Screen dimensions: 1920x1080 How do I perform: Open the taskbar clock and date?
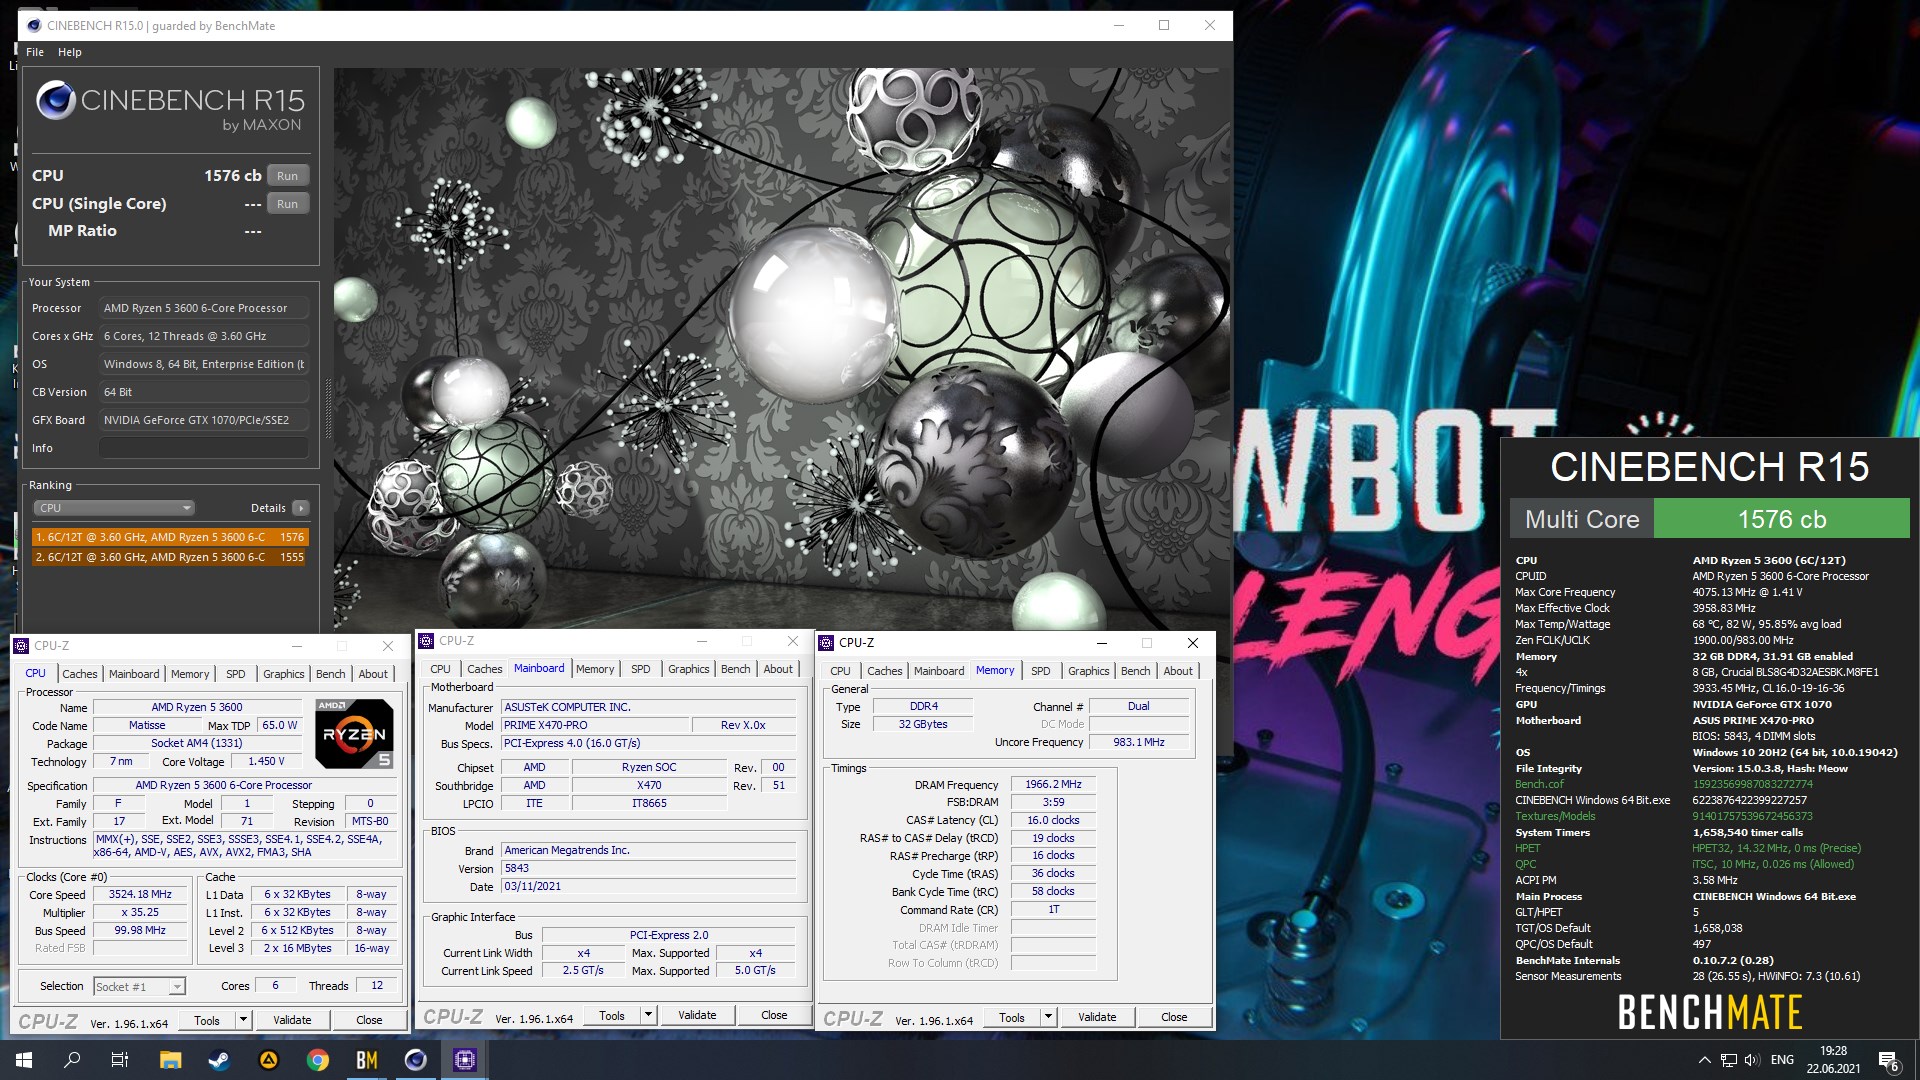(1833, 1060)
